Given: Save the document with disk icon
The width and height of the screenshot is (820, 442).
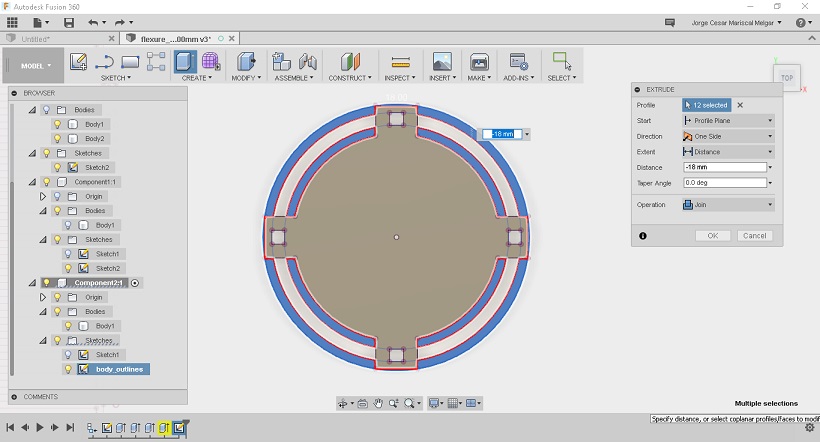Looking at the screenshot, I should coord(69,22).
